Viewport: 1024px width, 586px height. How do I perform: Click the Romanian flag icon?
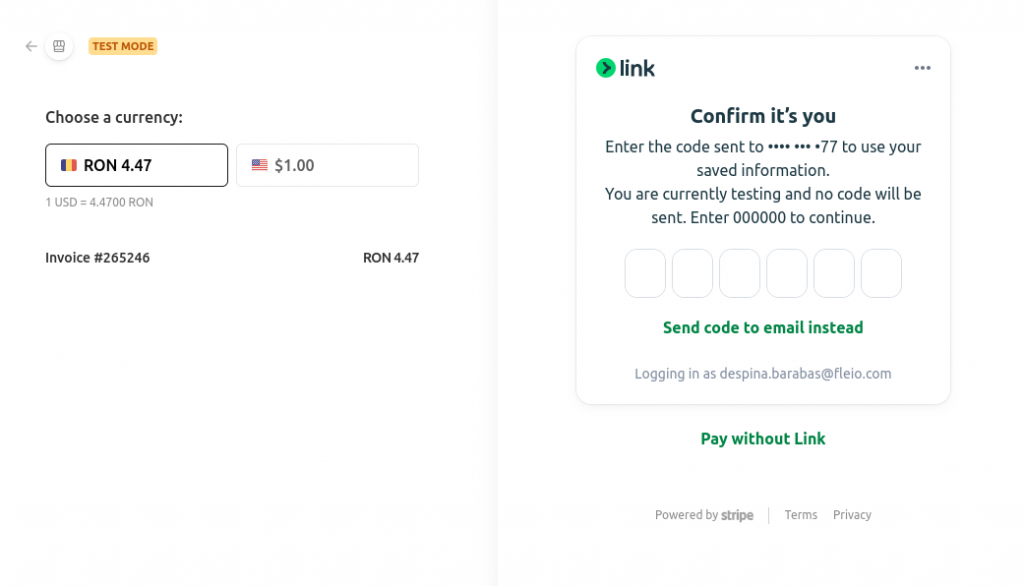pyautogui.click(x=69, y=165)
